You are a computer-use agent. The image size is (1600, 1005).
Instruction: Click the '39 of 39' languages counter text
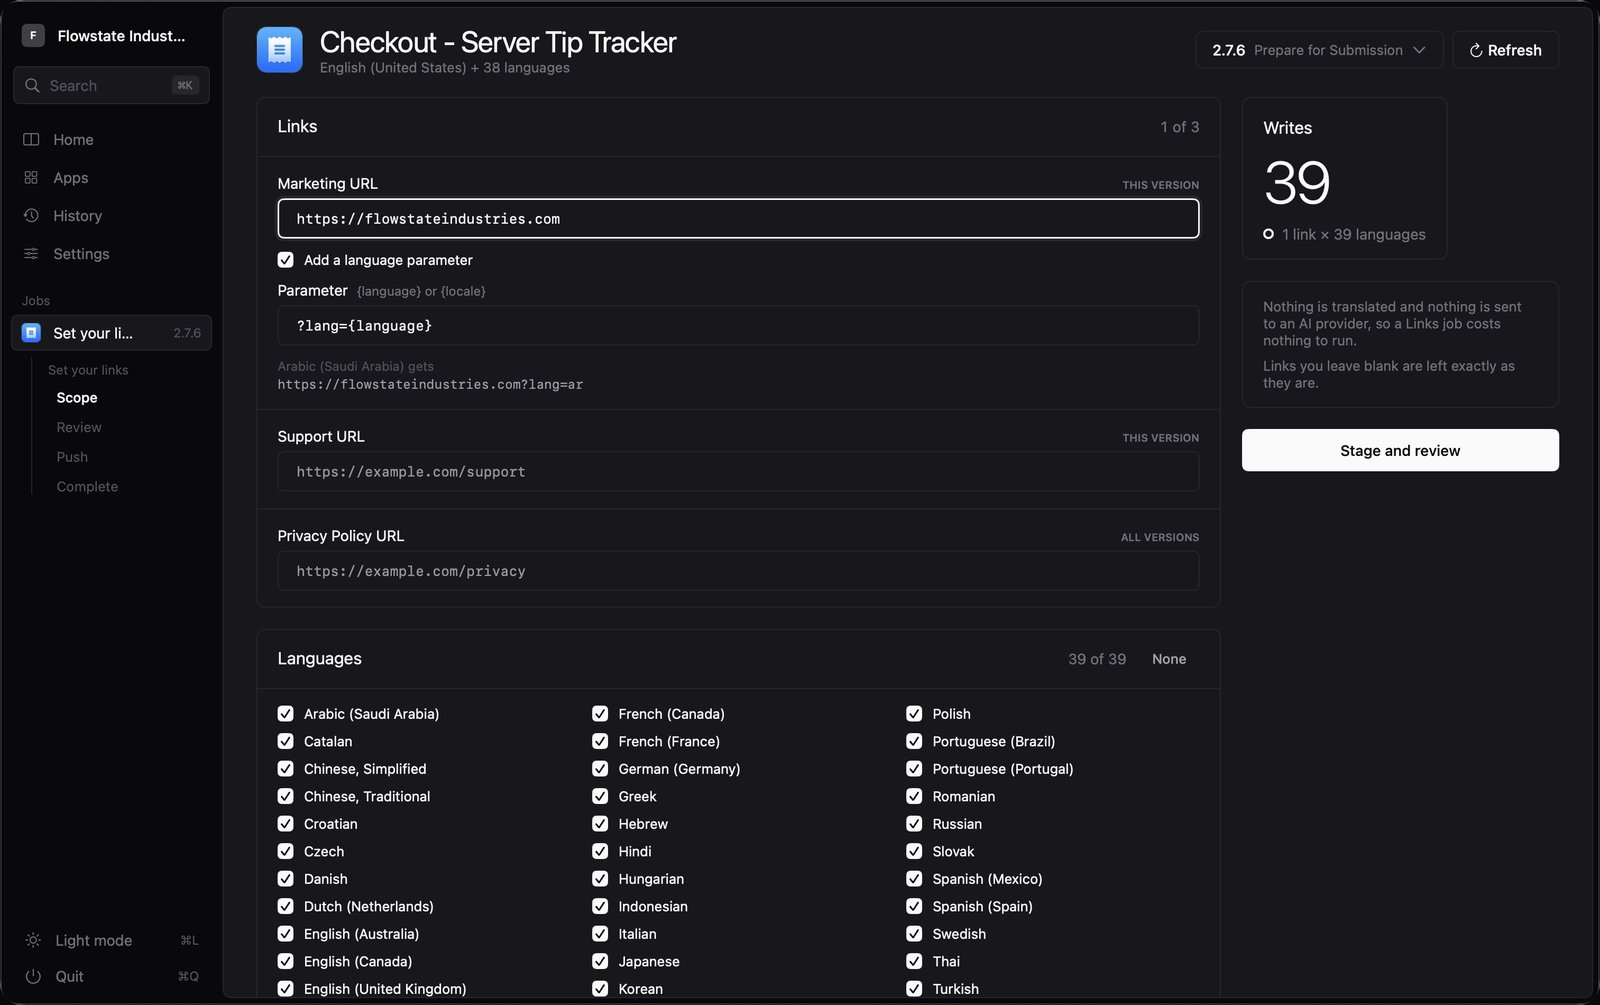tap(1097, 659)
